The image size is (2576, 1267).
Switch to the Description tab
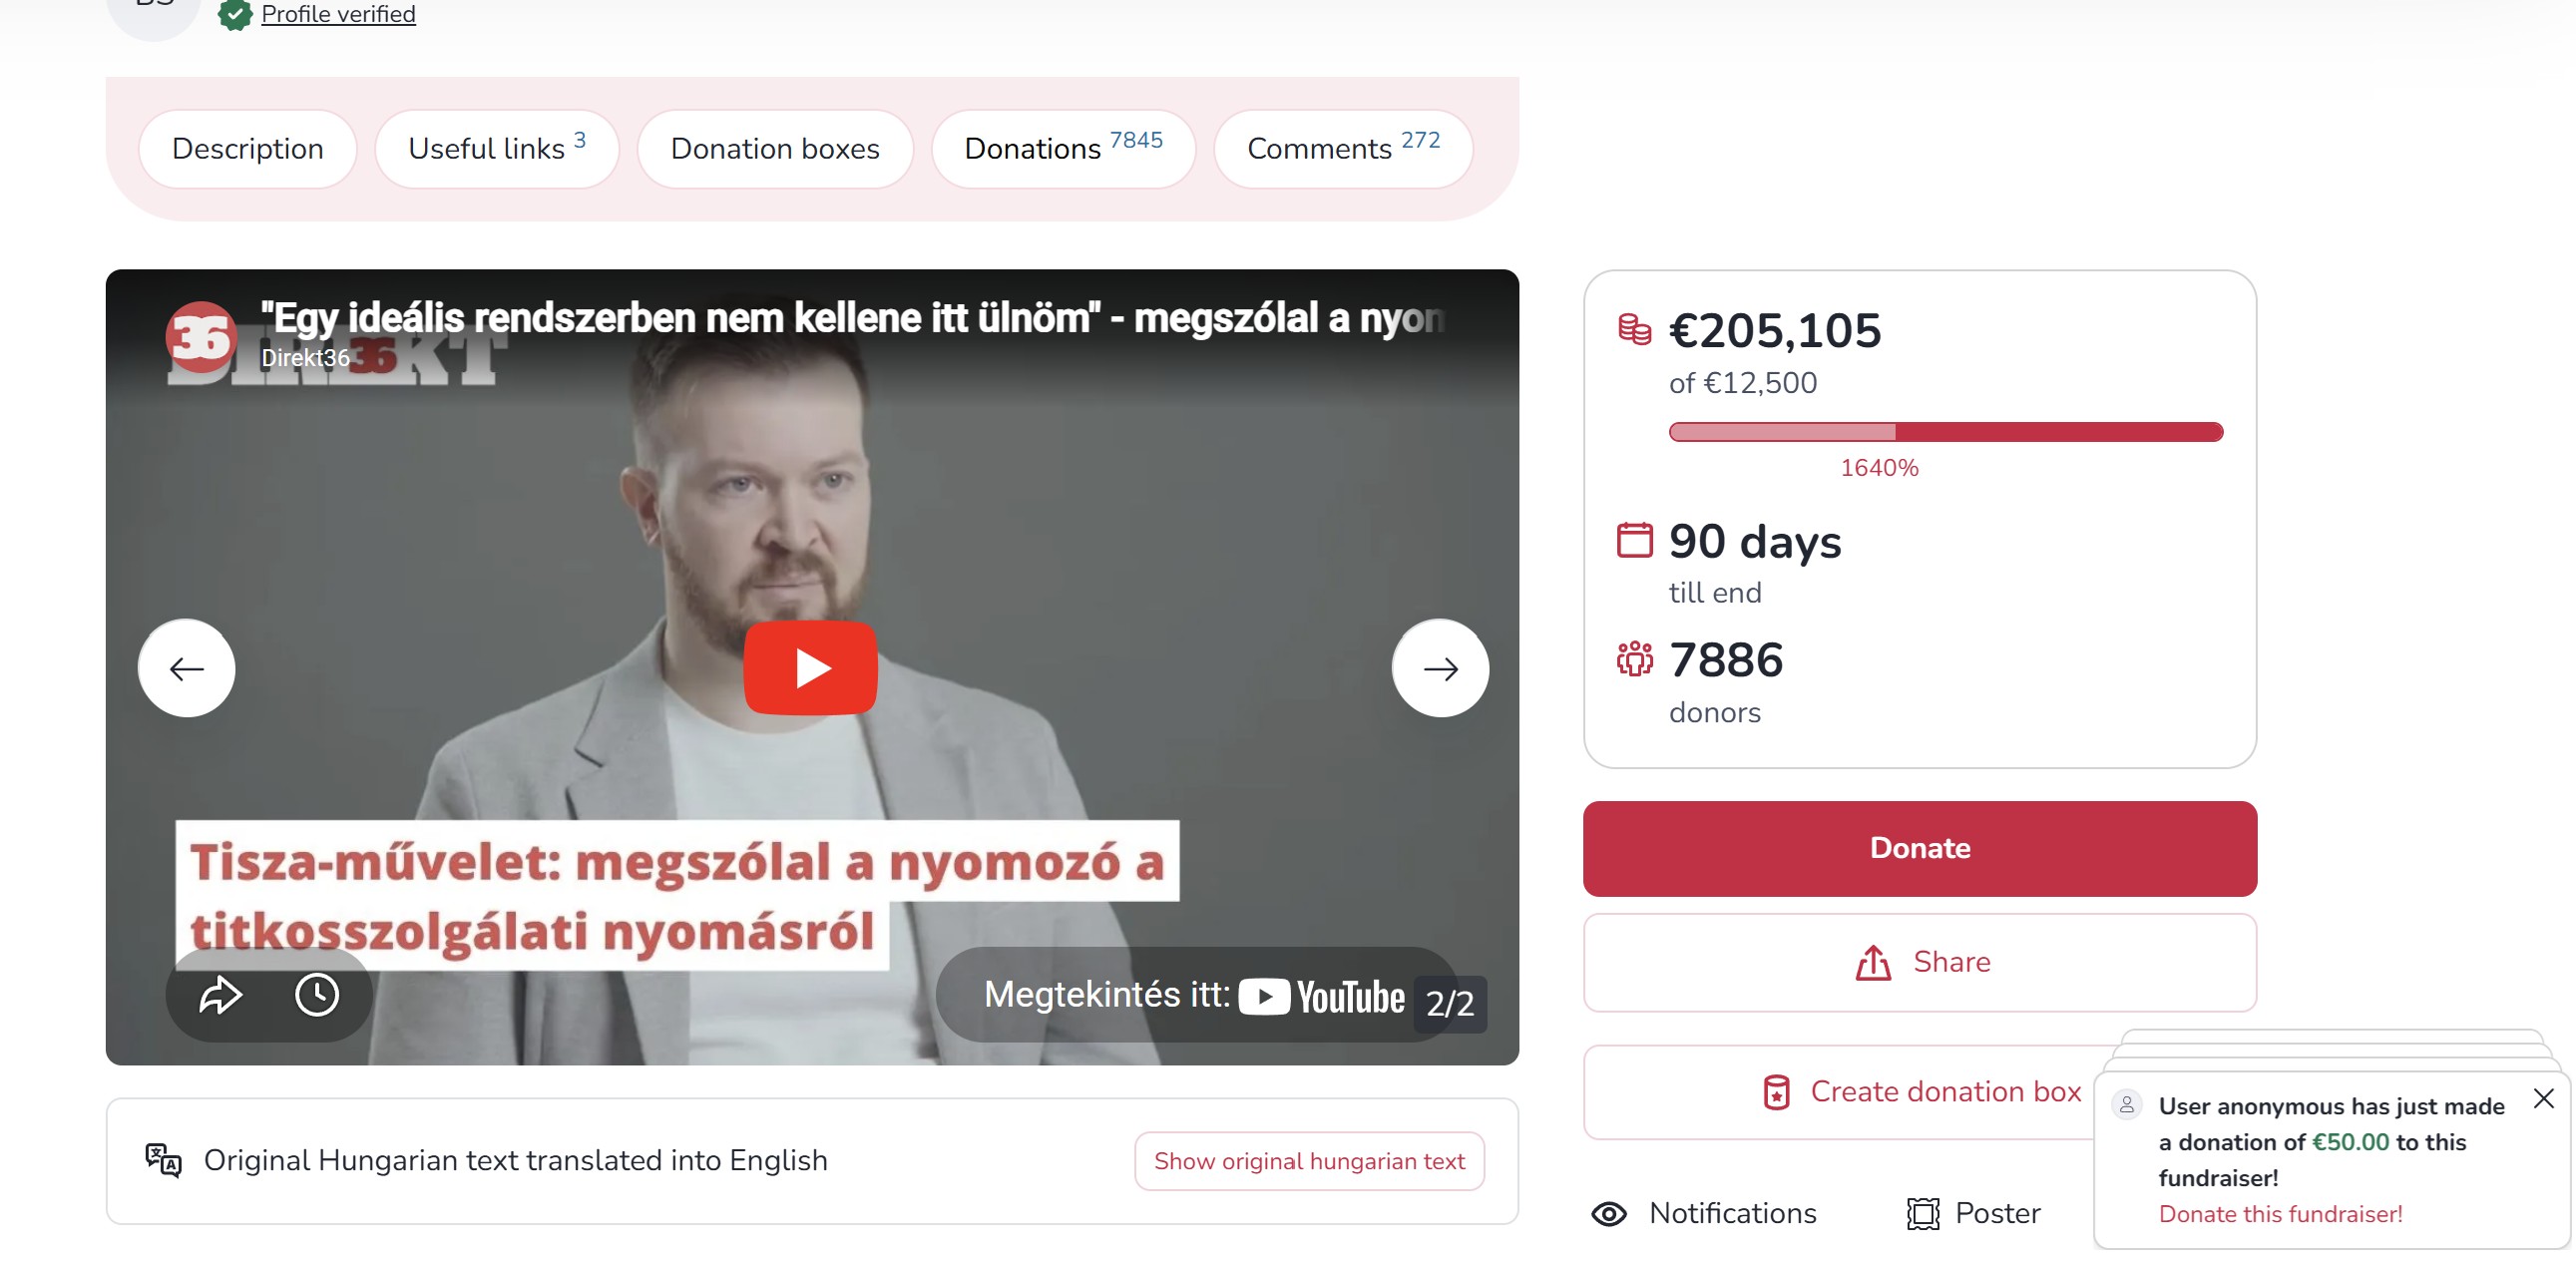point(248,148)
